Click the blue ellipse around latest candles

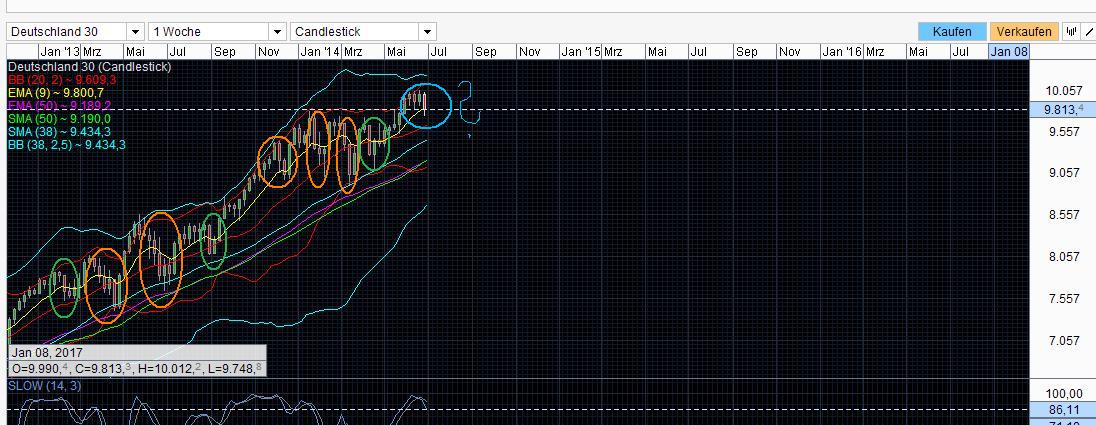[x=452, y=104]
